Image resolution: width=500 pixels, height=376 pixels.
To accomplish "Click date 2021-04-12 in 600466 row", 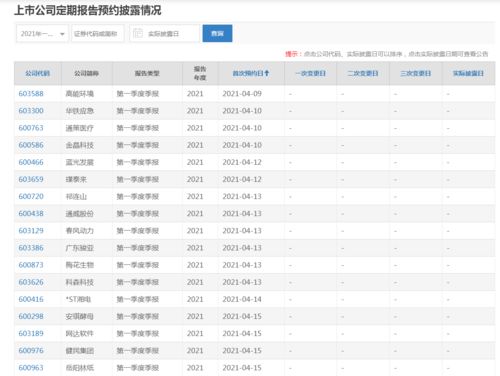I will [242, 162].
